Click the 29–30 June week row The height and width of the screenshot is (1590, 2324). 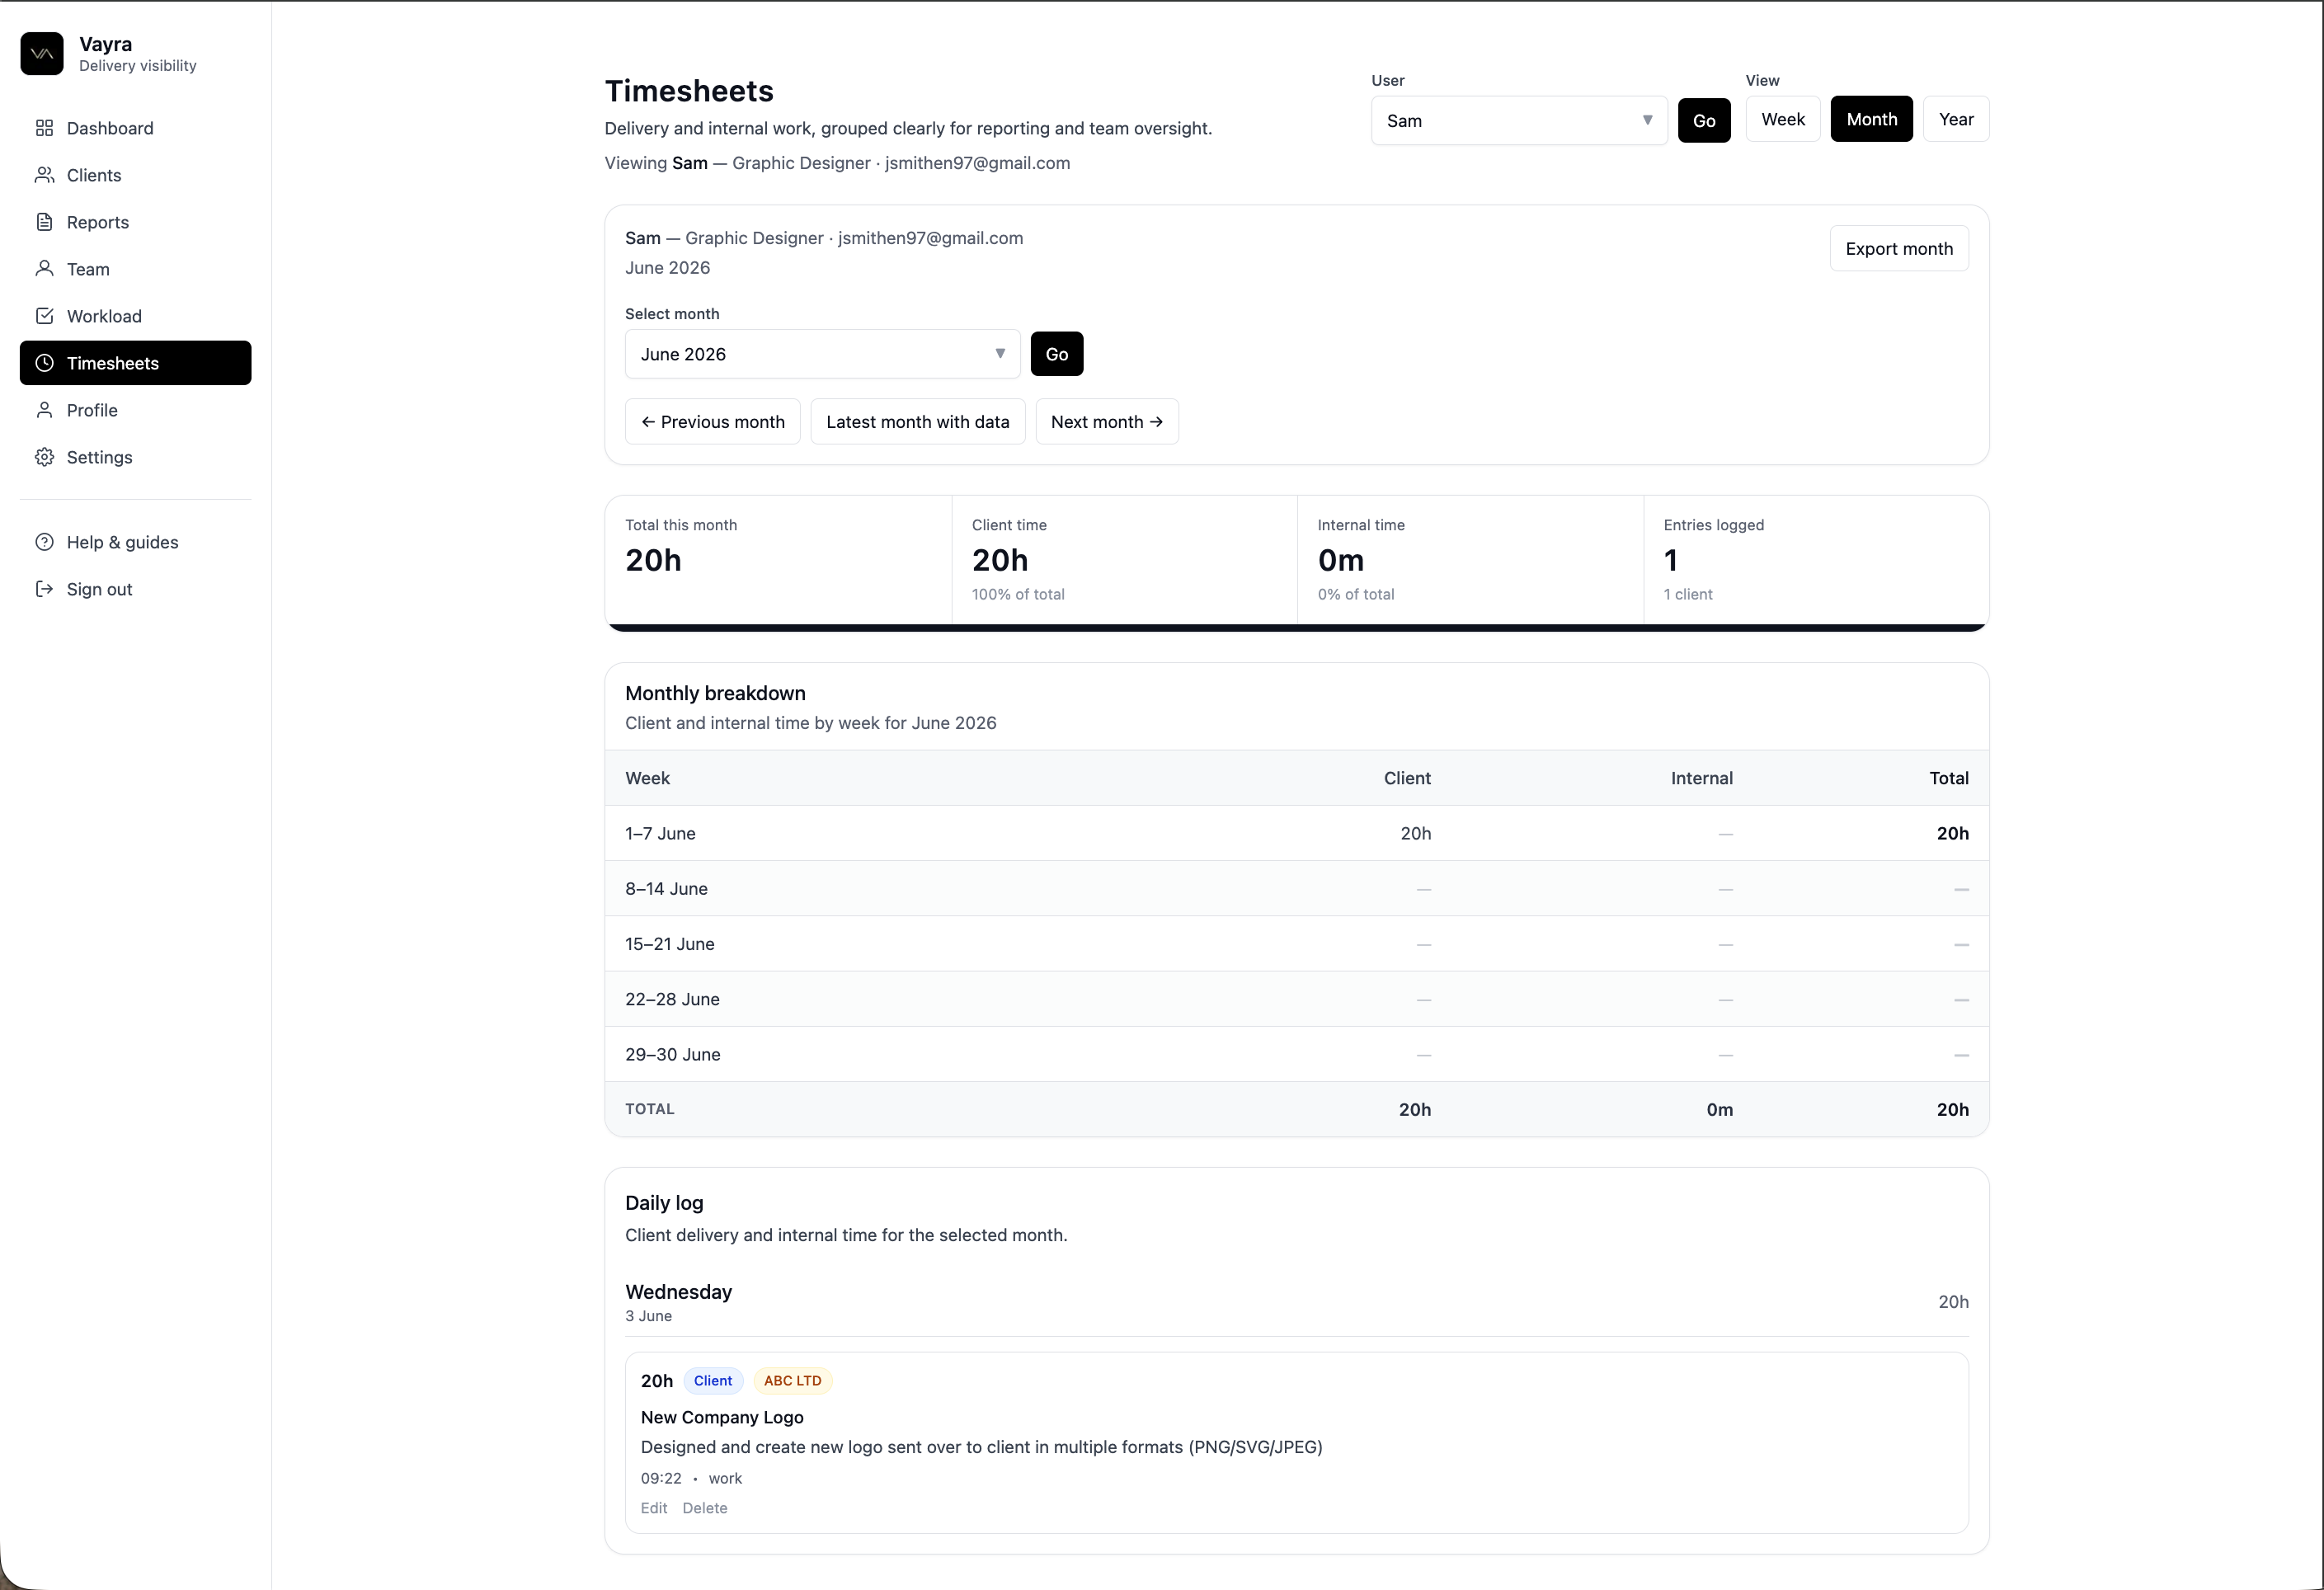(1296, 1054)
